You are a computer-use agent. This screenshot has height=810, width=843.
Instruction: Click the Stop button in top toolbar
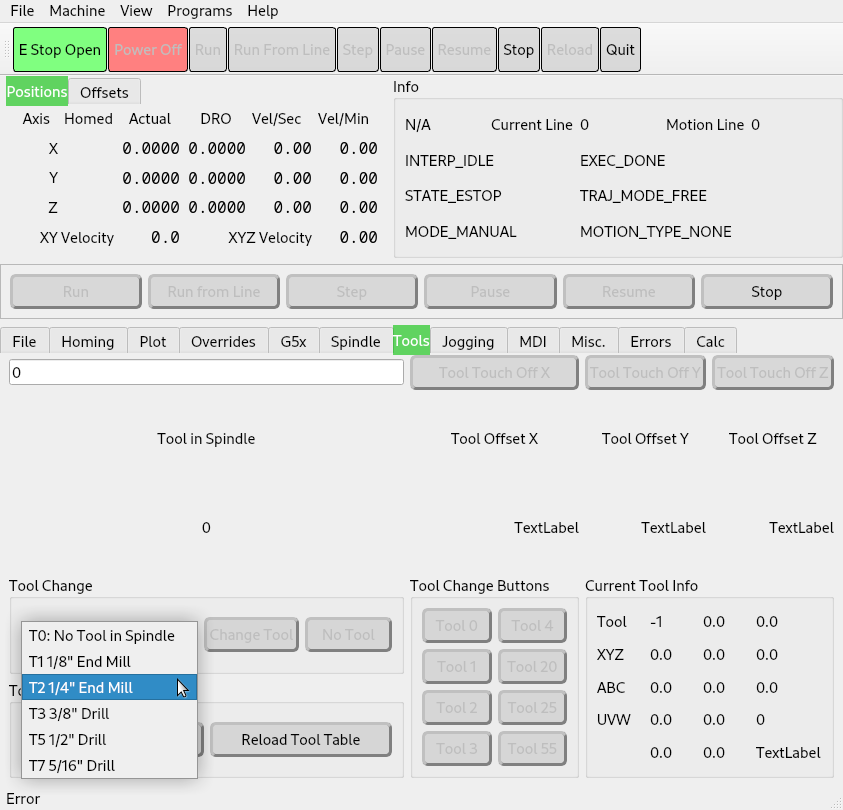tap(518, 50)
